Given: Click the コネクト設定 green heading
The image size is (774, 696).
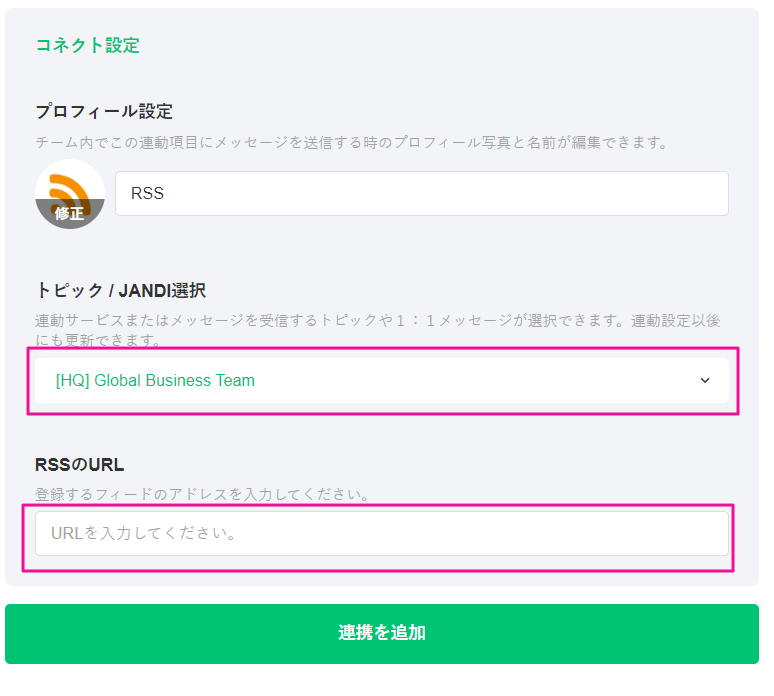Looking at the screenshot, I should click(x=87, y=45).
